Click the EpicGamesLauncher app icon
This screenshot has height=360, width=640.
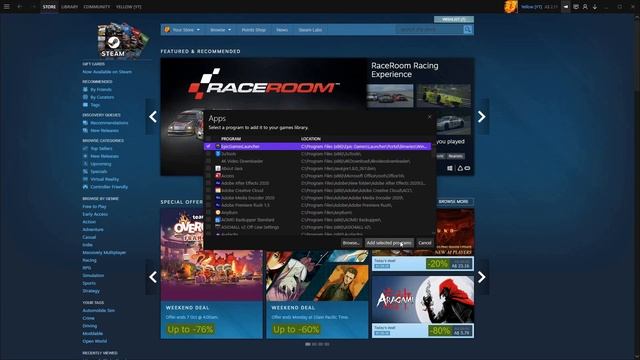coord(218,146)
